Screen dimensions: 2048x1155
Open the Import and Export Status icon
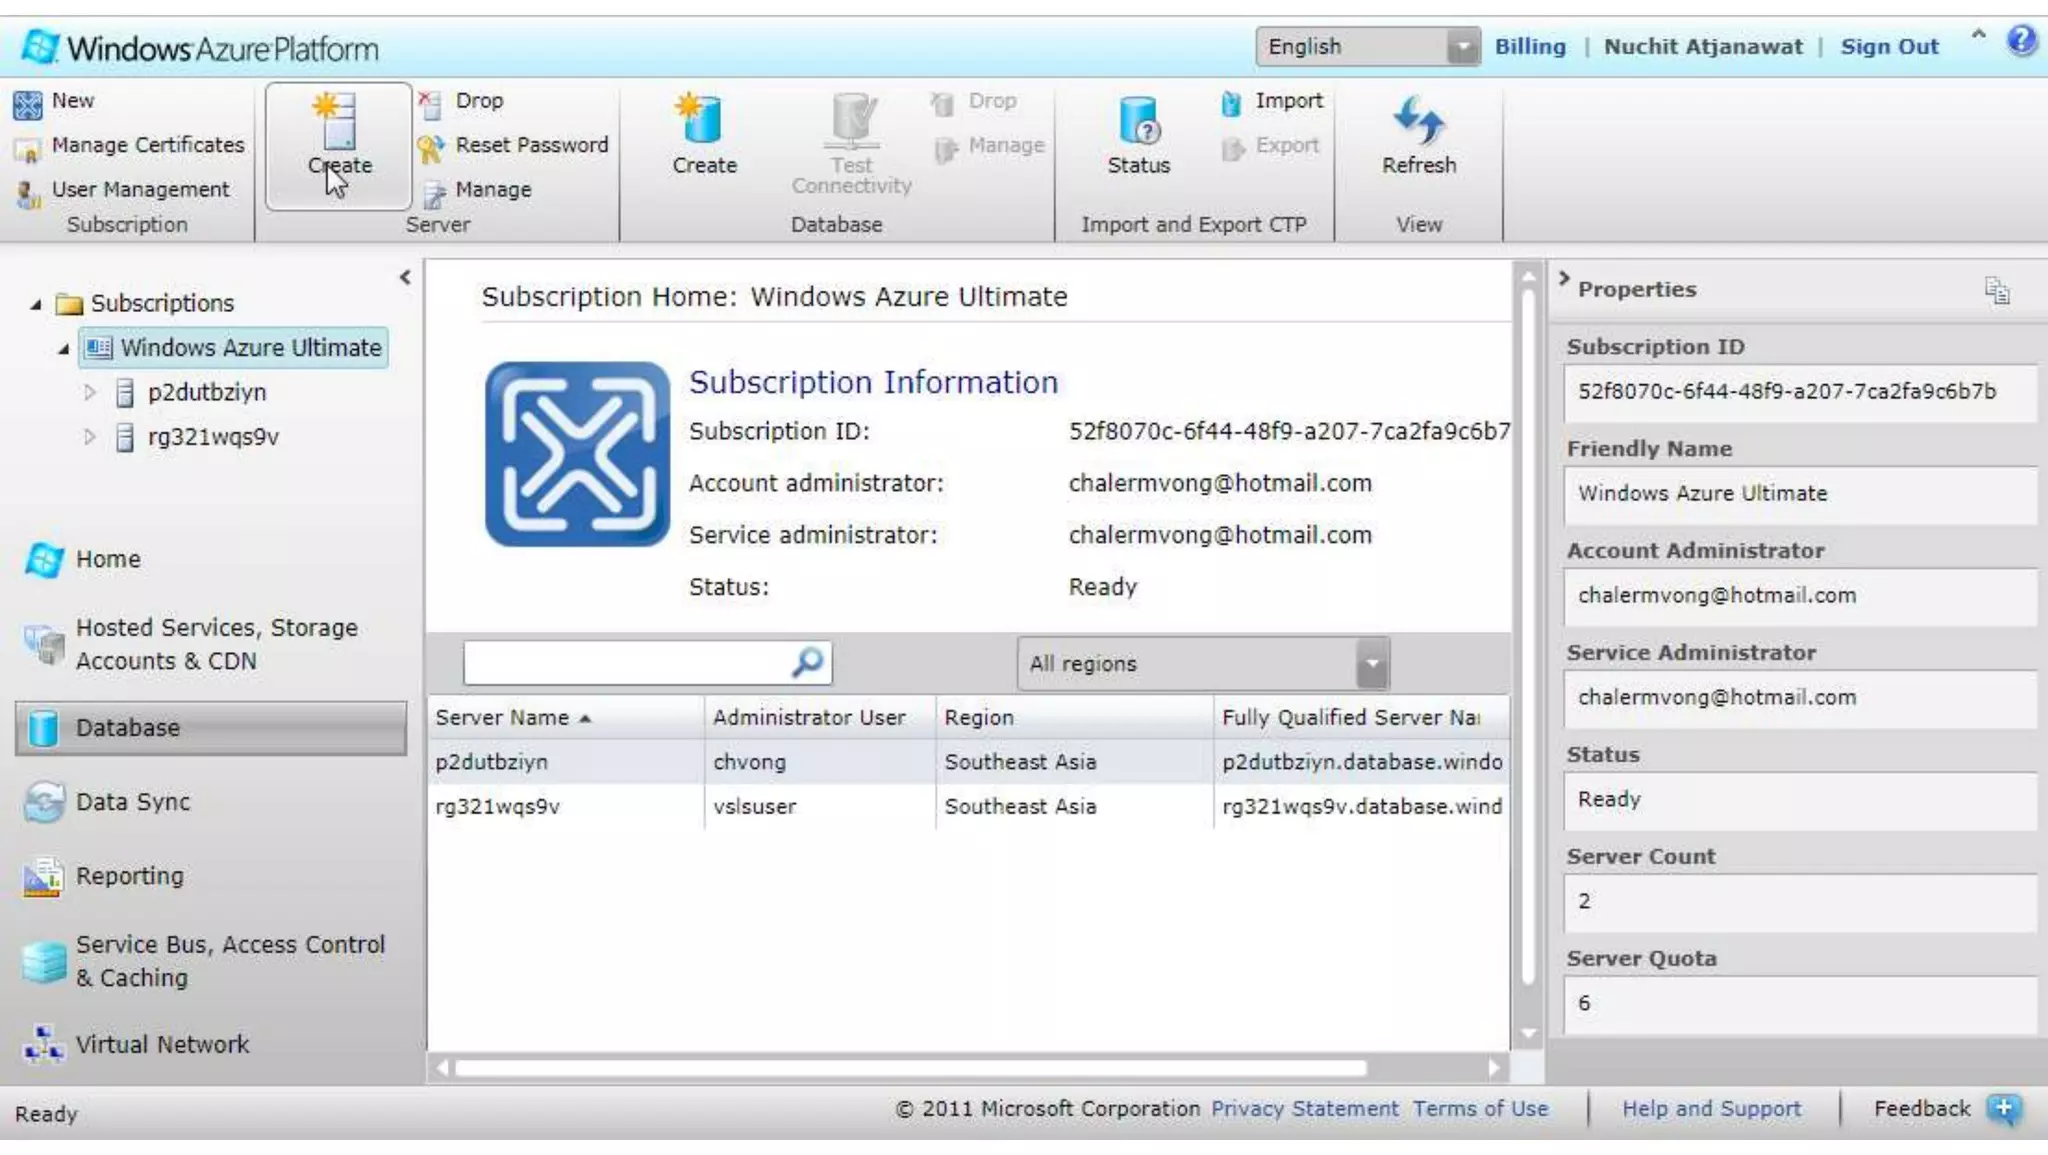(x=1138, y=122)
